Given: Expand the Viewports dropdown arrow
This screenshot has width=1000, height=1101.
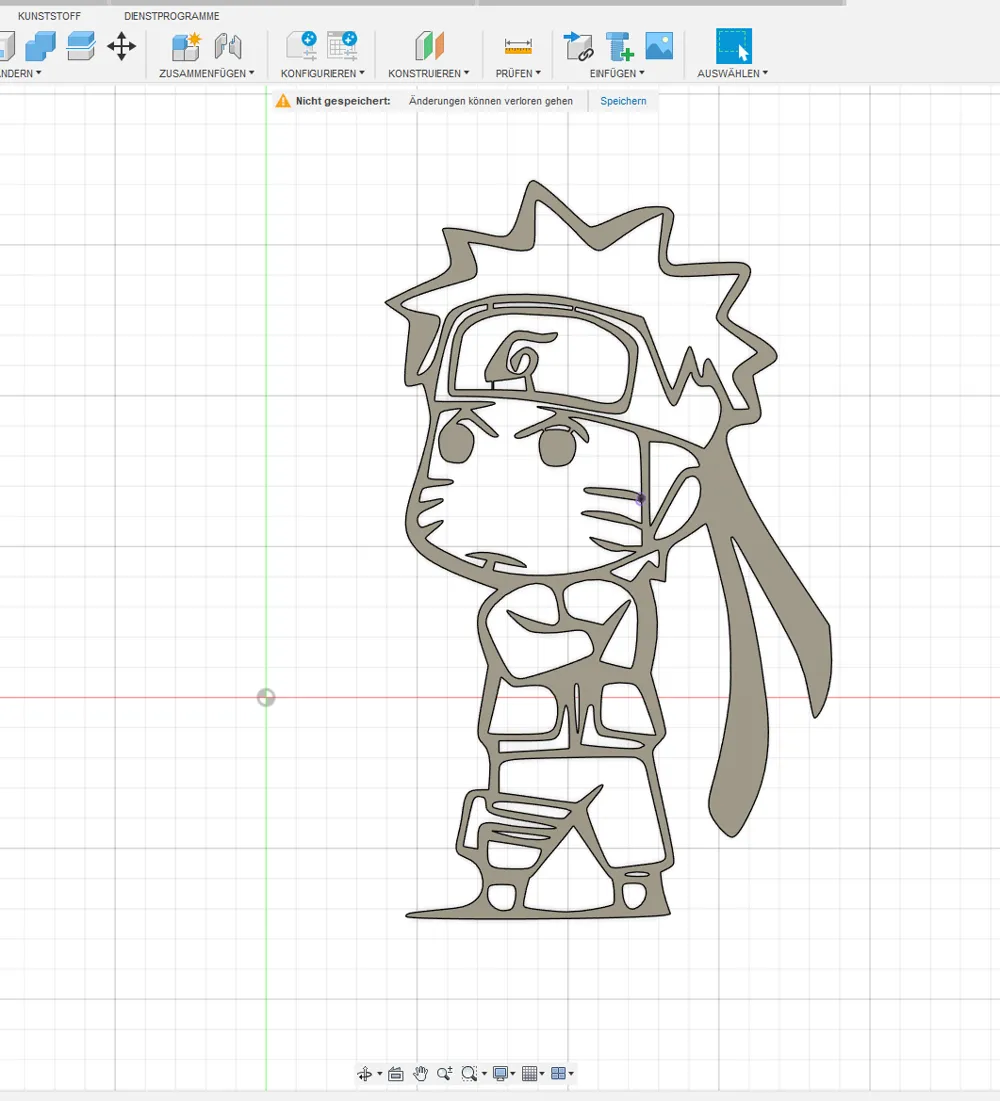Looking at the screenshot, I should [x=571, y=1074].
